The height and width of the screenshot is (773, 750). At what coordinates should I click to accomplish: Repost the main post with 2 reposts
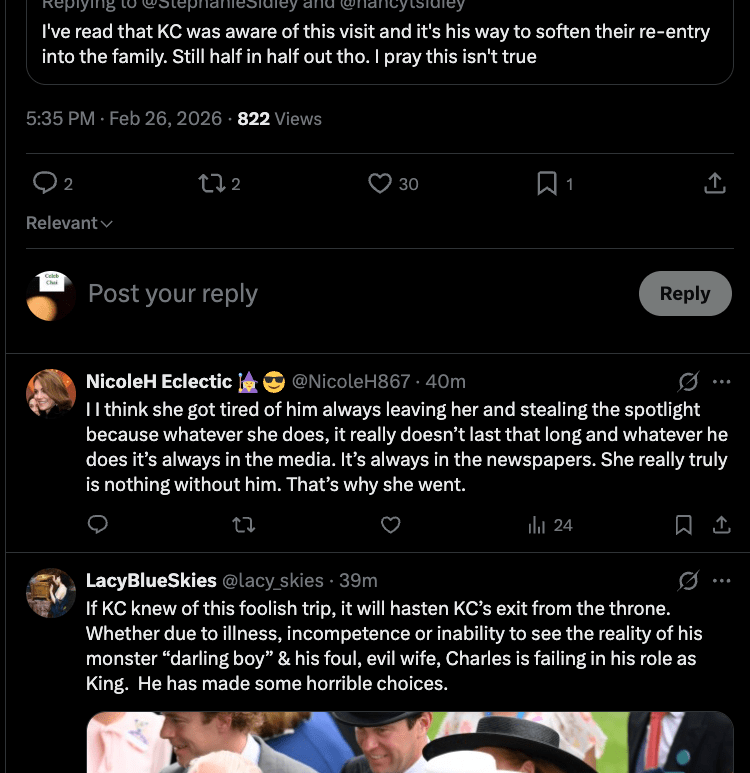click(x=212, y=183)
